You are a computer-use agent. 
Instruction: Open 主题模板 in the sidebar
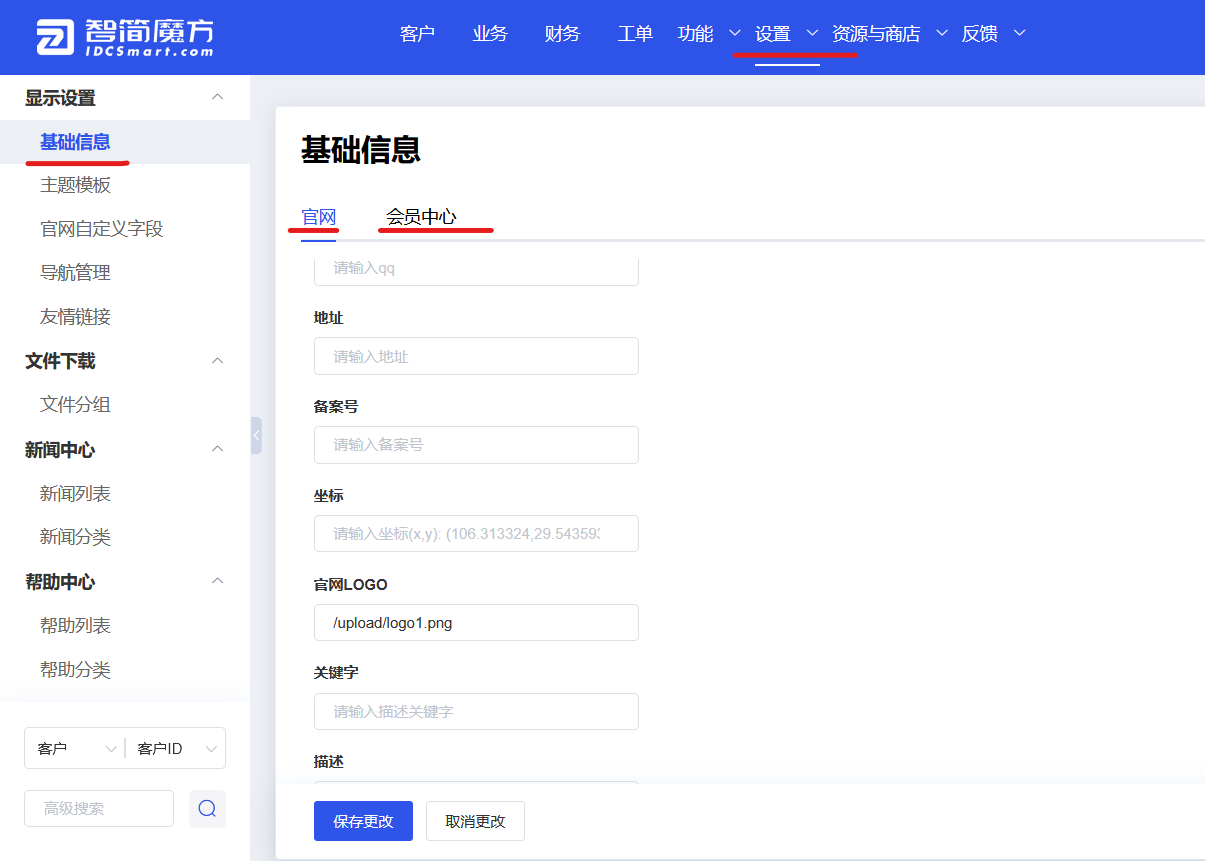click(75, 185)
